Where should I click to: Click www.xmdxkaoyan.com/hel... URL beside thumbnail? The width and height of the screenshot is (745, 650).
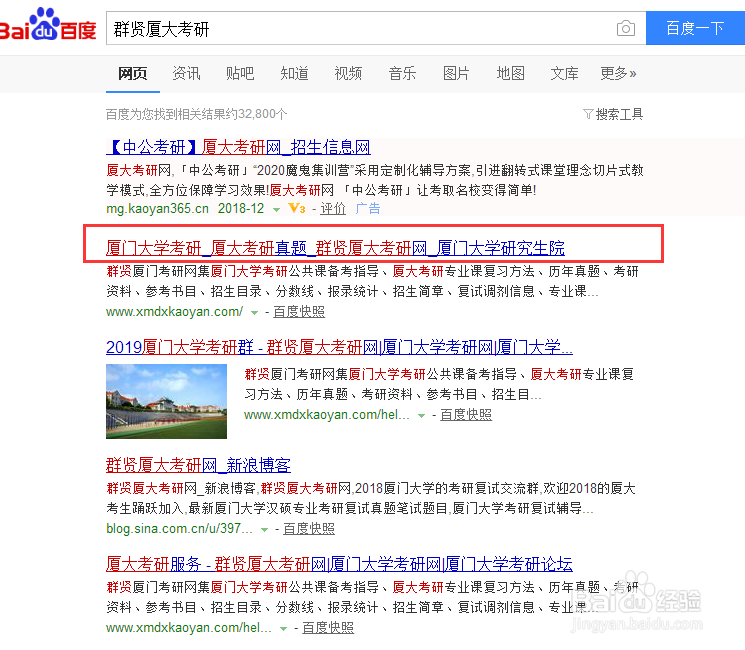(x=326, y=415)
